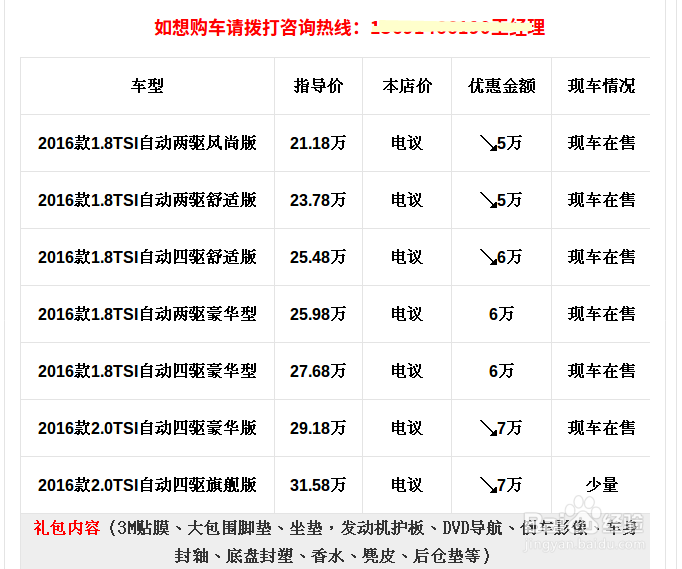Click 电议 in the 2.0TSI豪华版 row
This screenshot has height=569, width=682.
pyautogui.click(x=407, y=428)
